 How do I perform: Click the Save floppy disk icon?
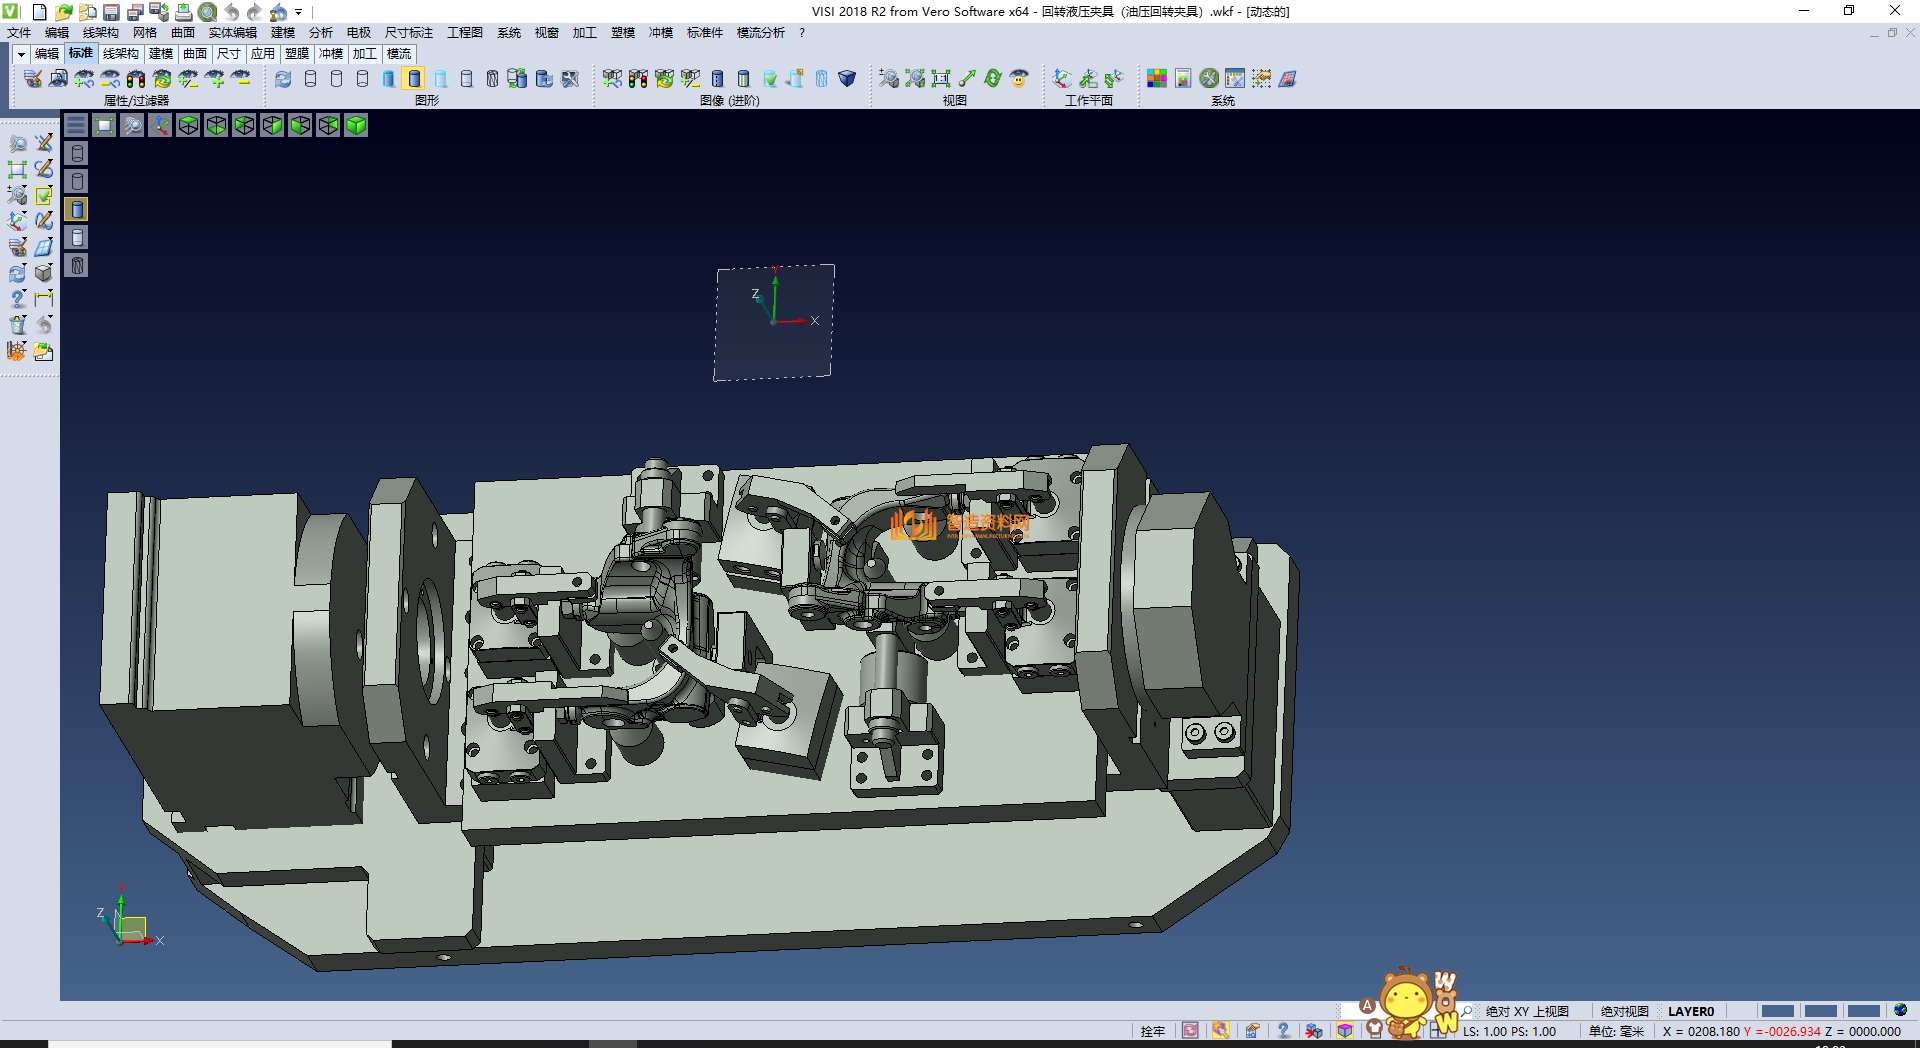[111, 12]
